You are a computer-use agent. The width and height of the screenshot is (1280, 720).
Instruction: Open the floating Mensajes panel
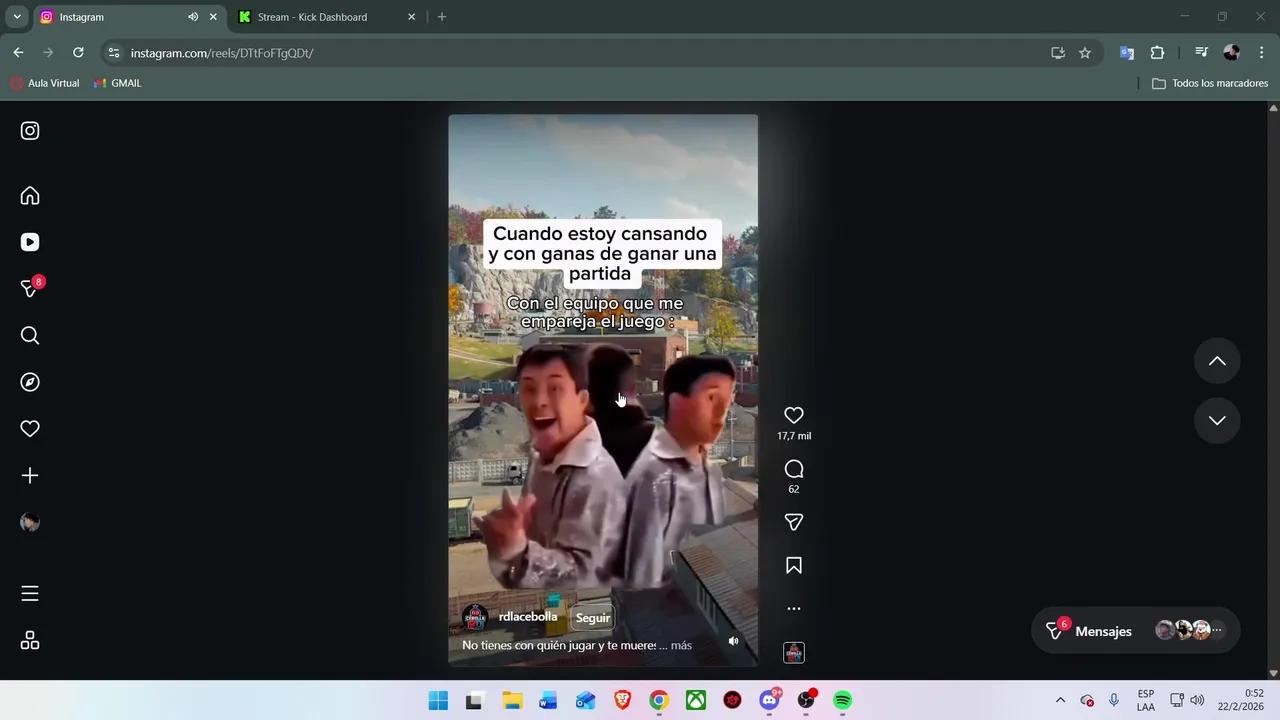[1135, 631]
